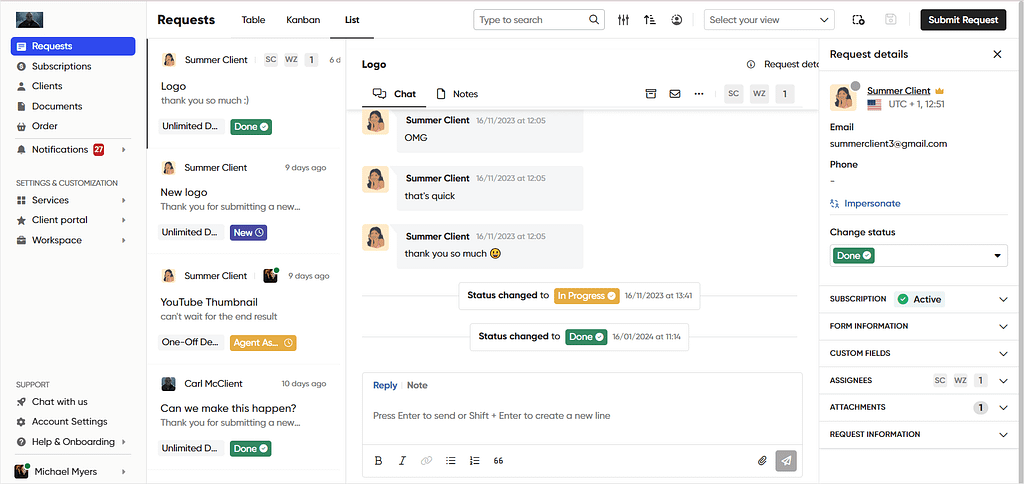Open Account Settings in the sidebar
1024x484 pixels.
pos(69,421)
